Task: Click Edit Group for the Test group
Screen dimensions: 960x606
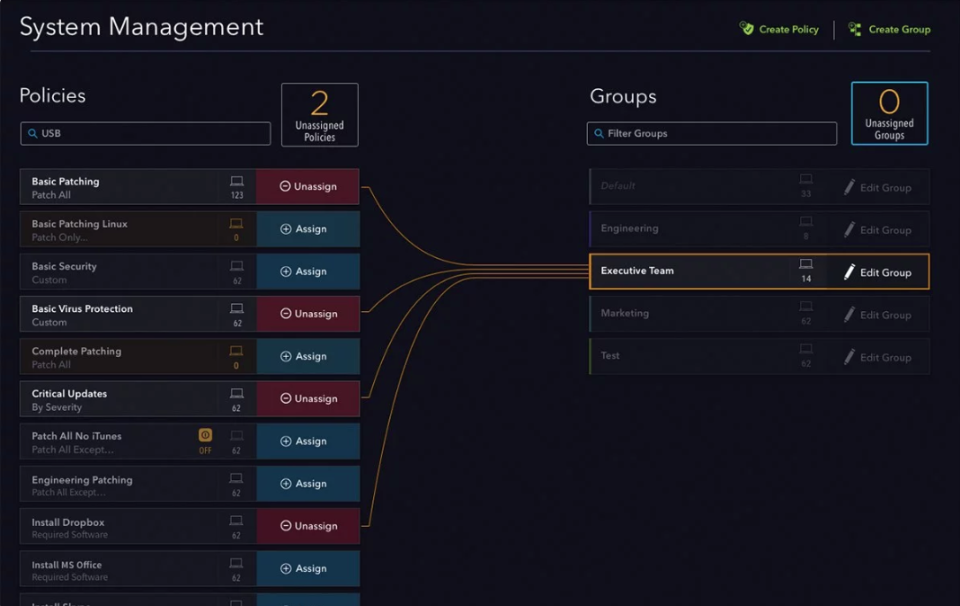Action: [x=877, y=357]
